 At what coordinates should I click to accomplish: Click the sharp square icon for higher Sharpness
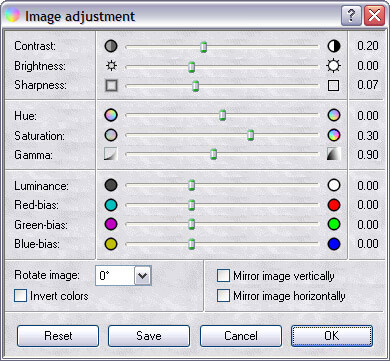click(x=334, y=85)
